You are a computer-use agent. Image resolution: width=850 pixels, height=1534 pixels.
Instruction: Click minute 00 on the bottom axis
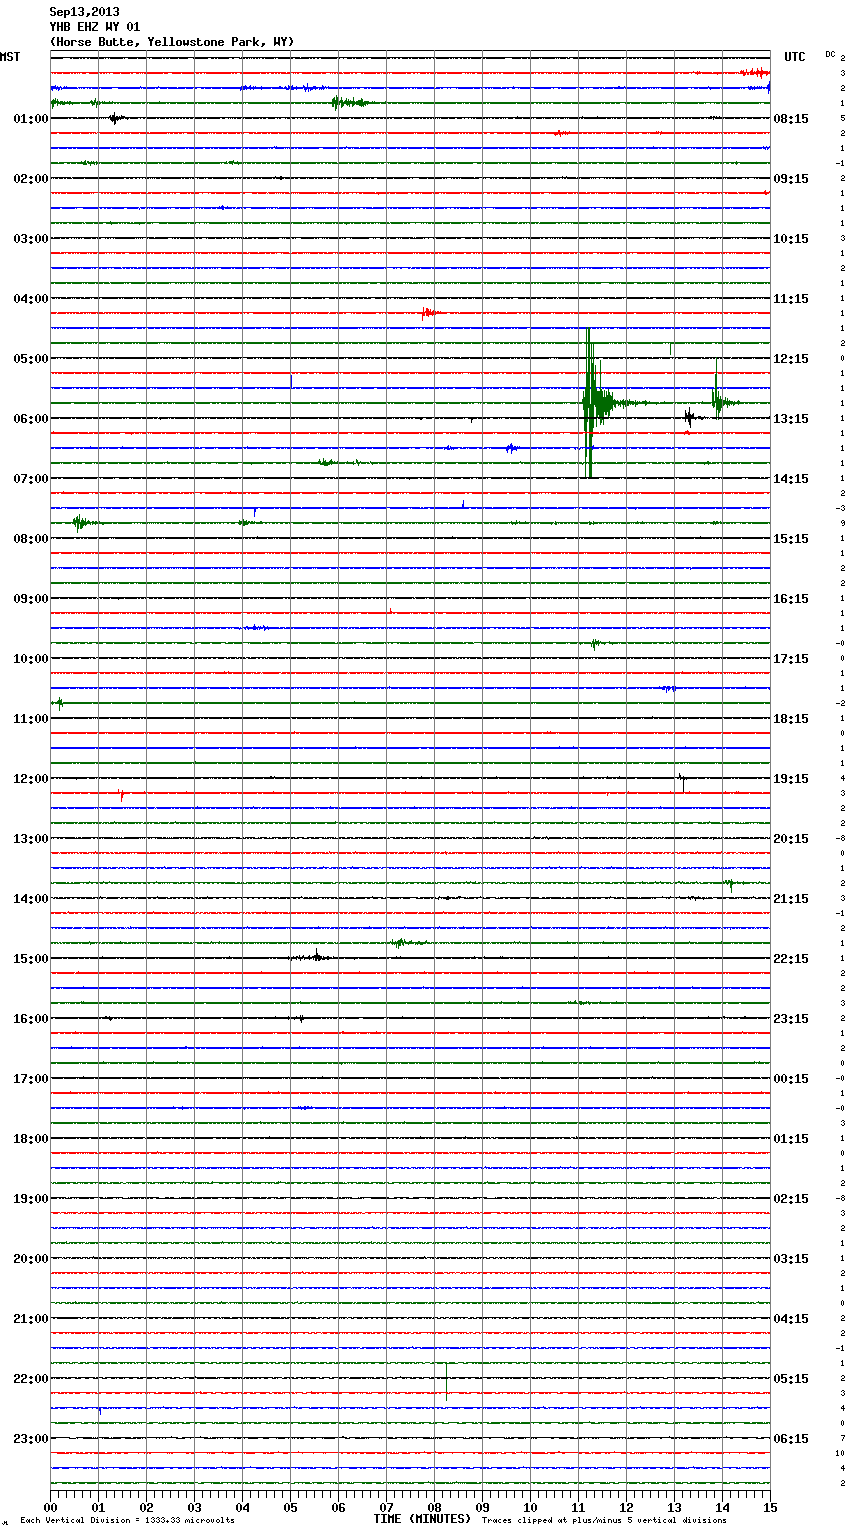click(50, 1507)
